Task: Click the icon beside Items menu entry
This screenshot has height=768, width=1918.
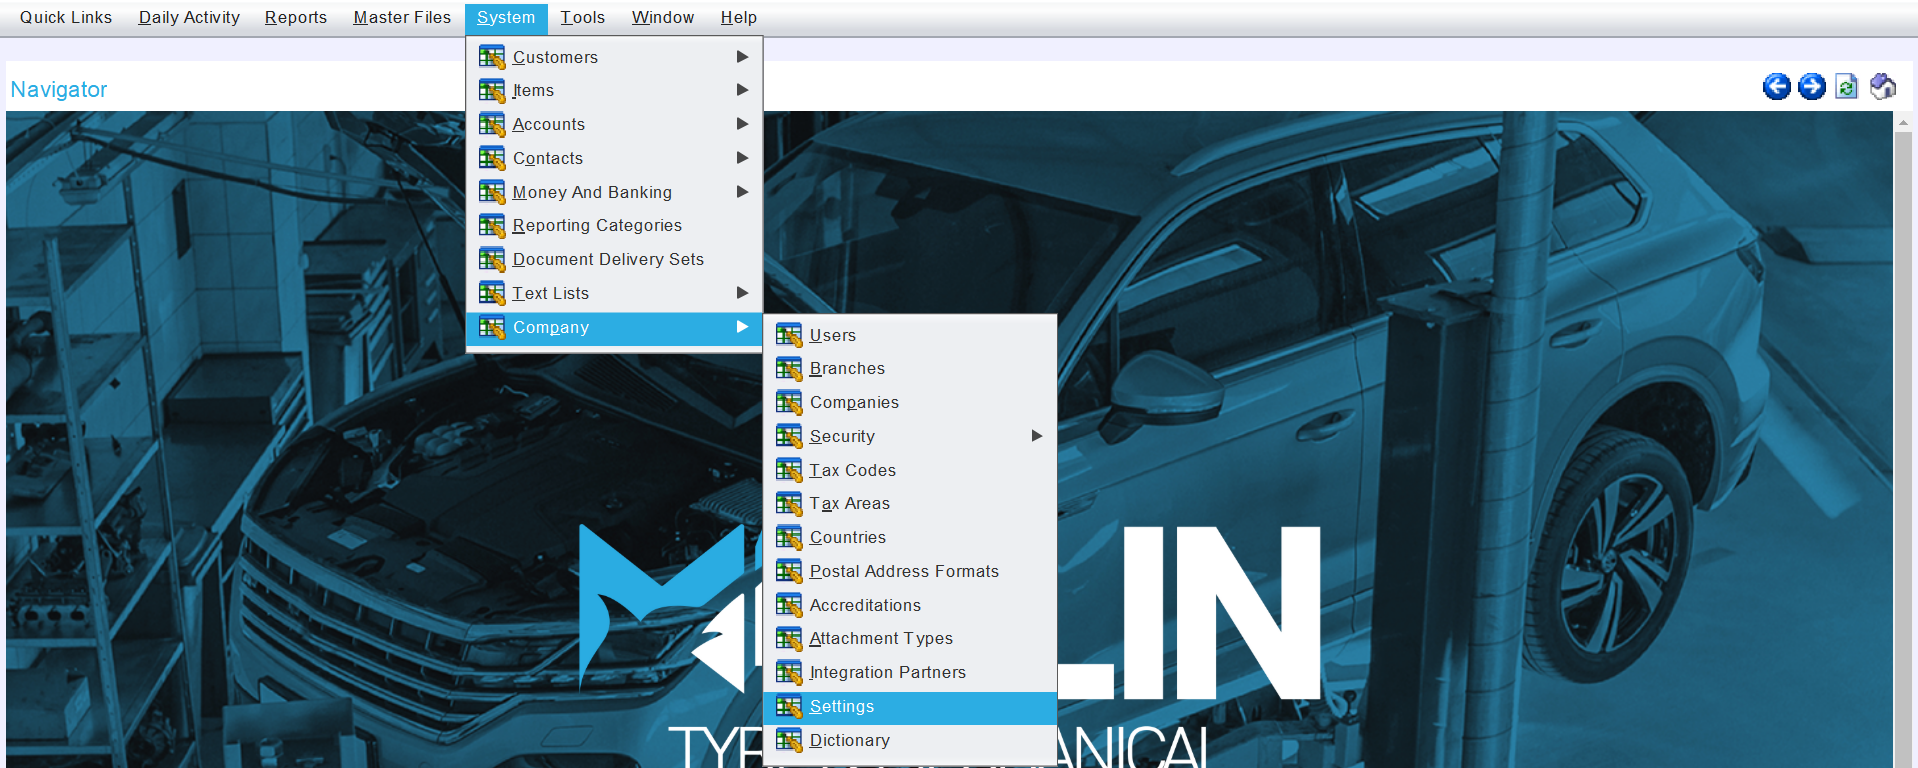Action: (x=492, y=91)
